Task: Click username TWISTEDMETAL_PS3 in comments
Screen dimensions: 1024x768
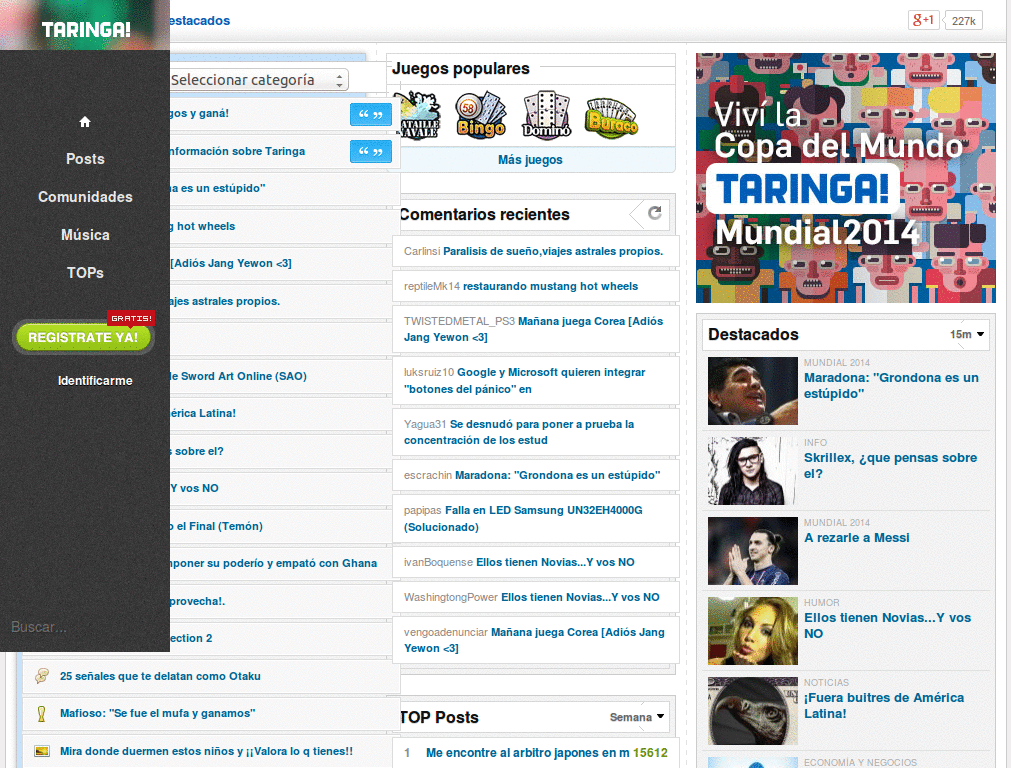Action: pyautogui.click(x=459, y=321)
